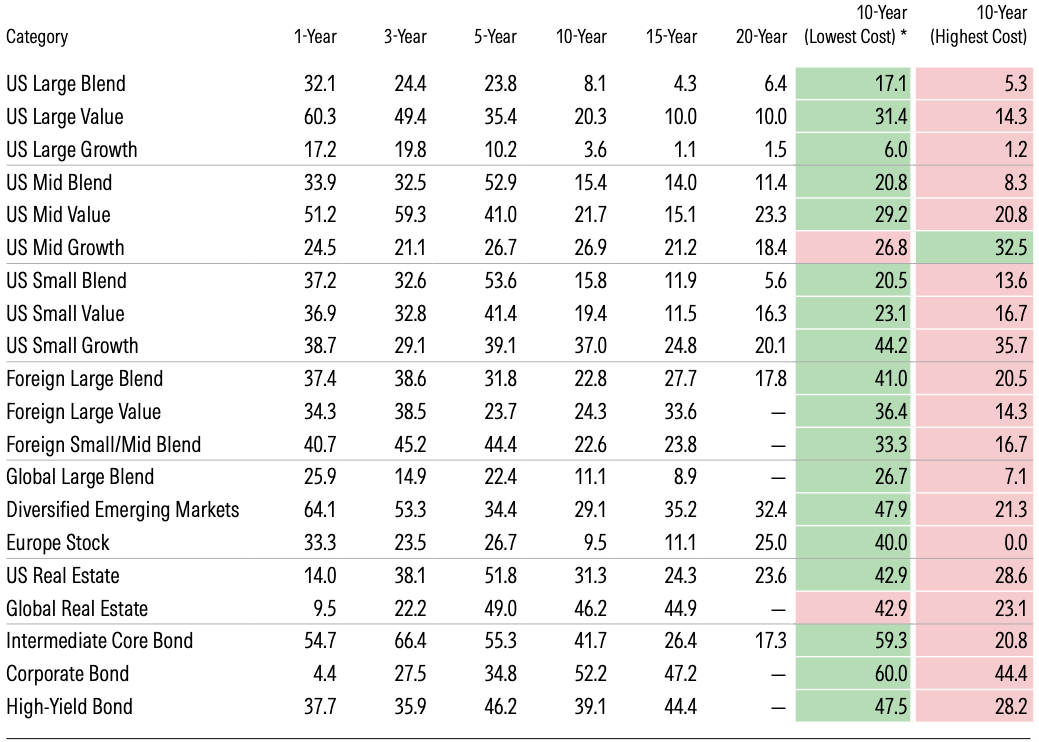
Task: Click the High-Yield Bond row label
Action: coord(69,707)
